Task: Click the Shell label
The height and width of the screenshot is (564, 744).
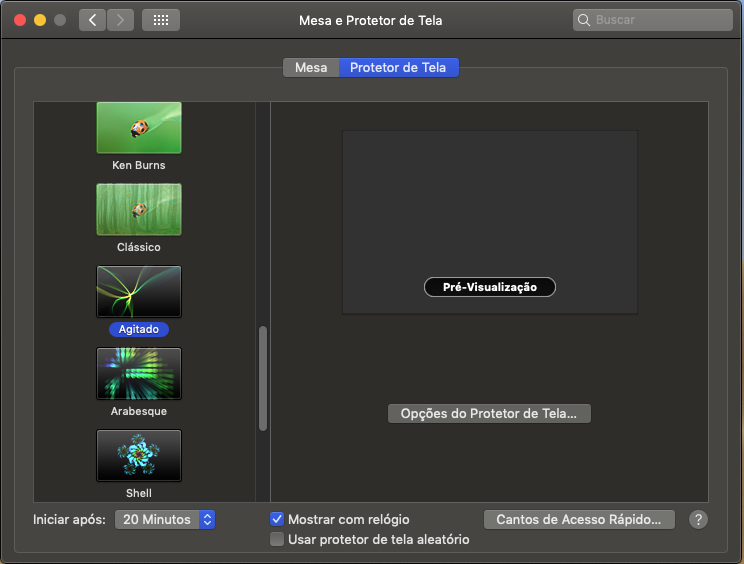Action: tap(139, 493)
